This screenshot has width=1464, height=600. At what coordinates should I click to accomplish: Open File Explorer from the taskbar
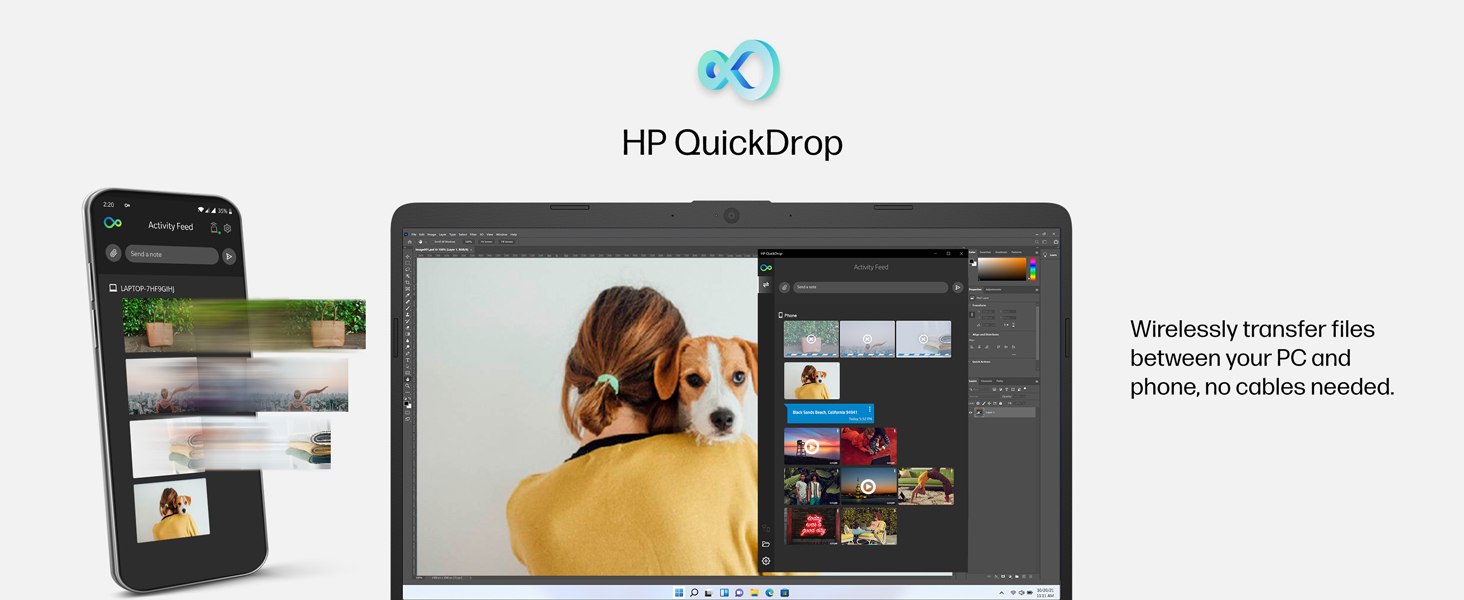click(x=754, y=593)
